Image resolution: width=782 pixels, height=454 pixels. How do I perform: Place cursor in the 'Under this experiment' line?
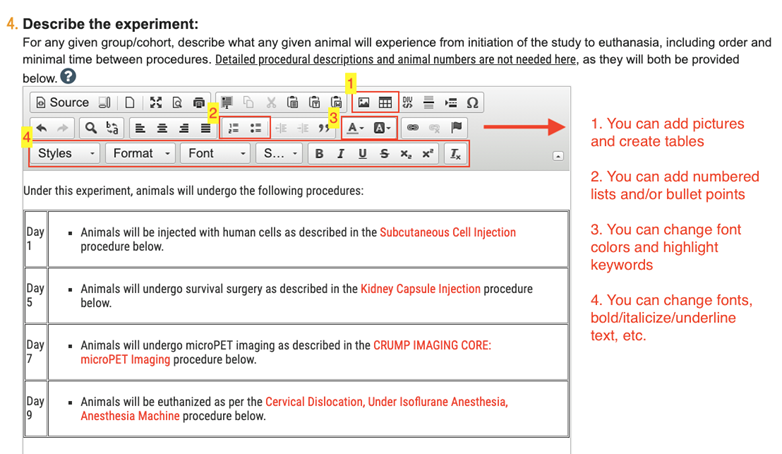tap(194, 191)
